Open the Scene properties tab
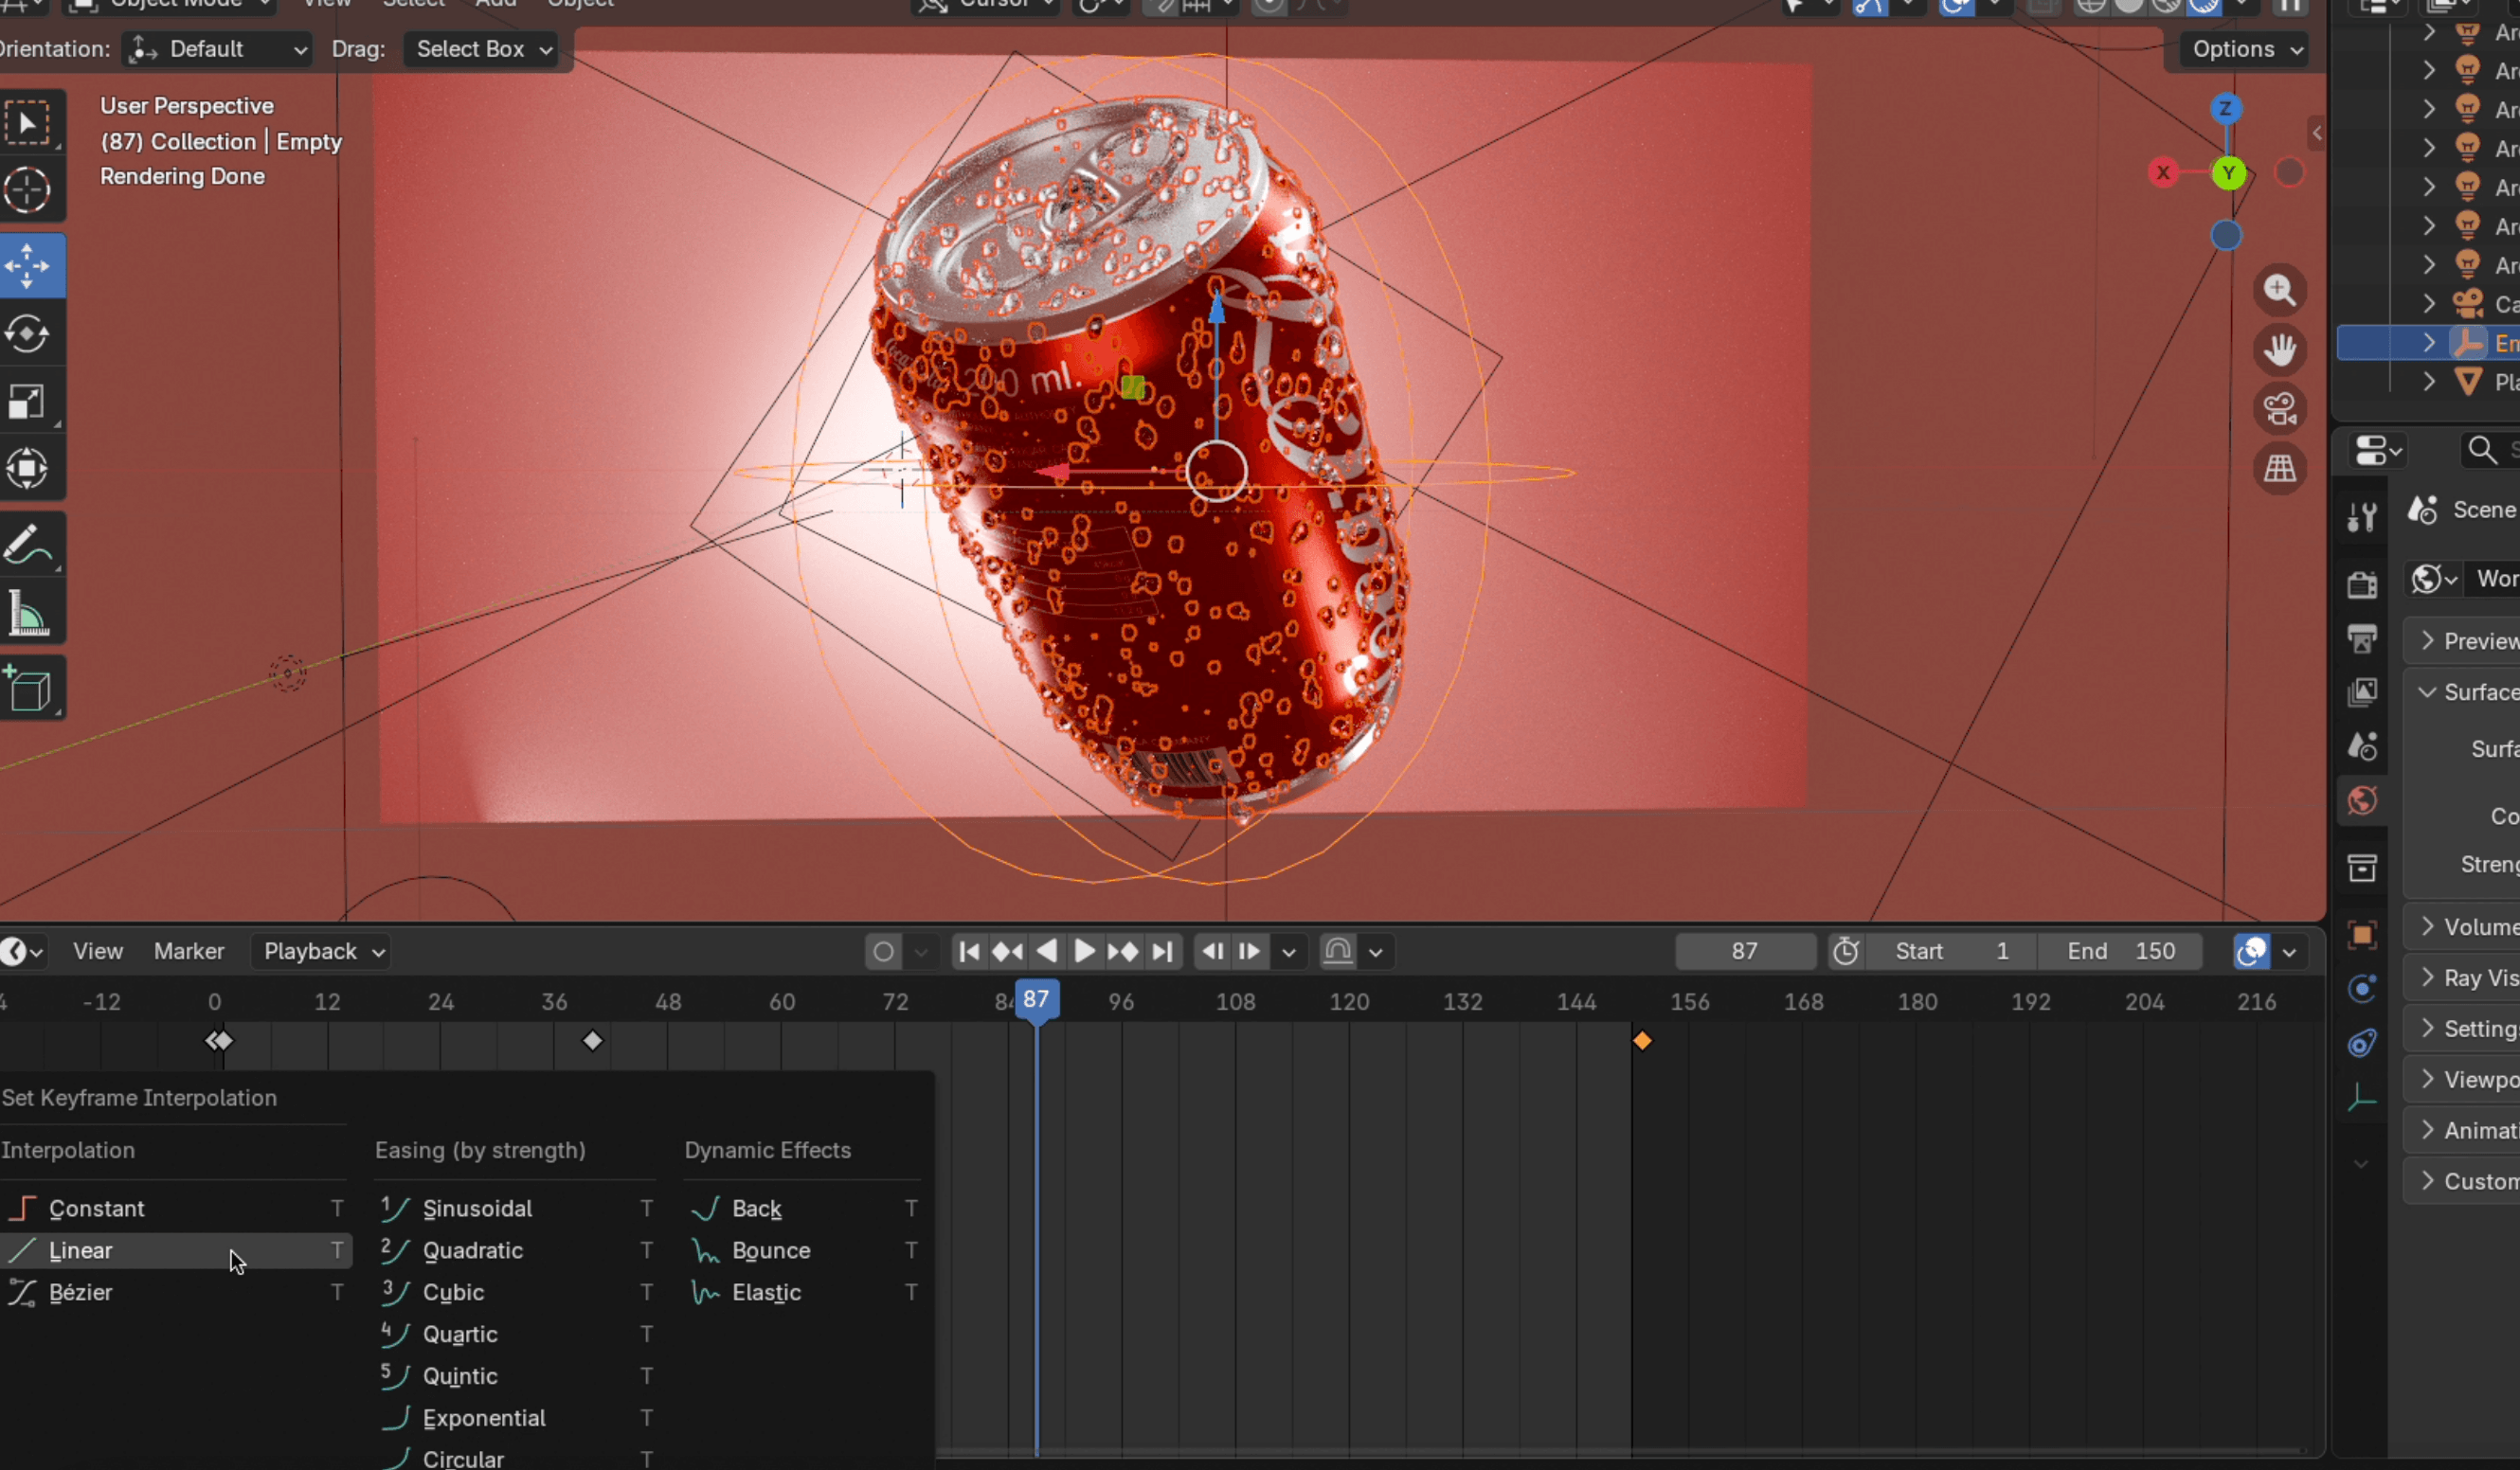Image resolution: width=2520 pixels, height=1470 pixels. (x=2362, y=746)
